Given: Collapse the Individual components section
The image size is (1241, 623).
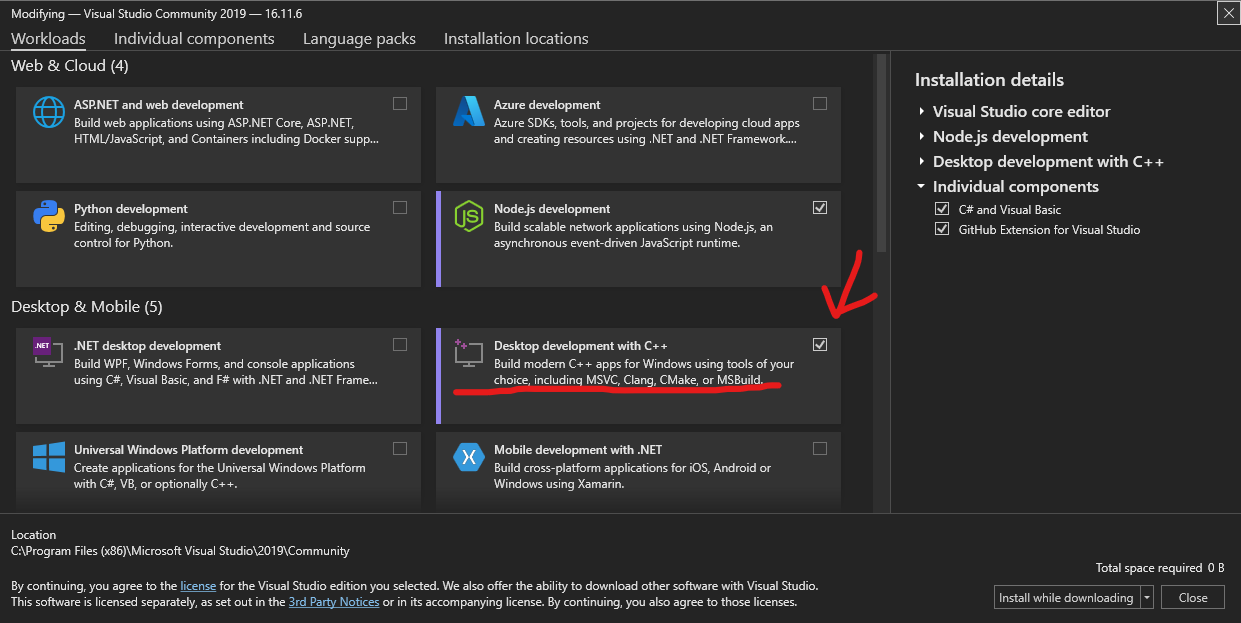Looking at the screenshot, I should click(x=921, y=187).
